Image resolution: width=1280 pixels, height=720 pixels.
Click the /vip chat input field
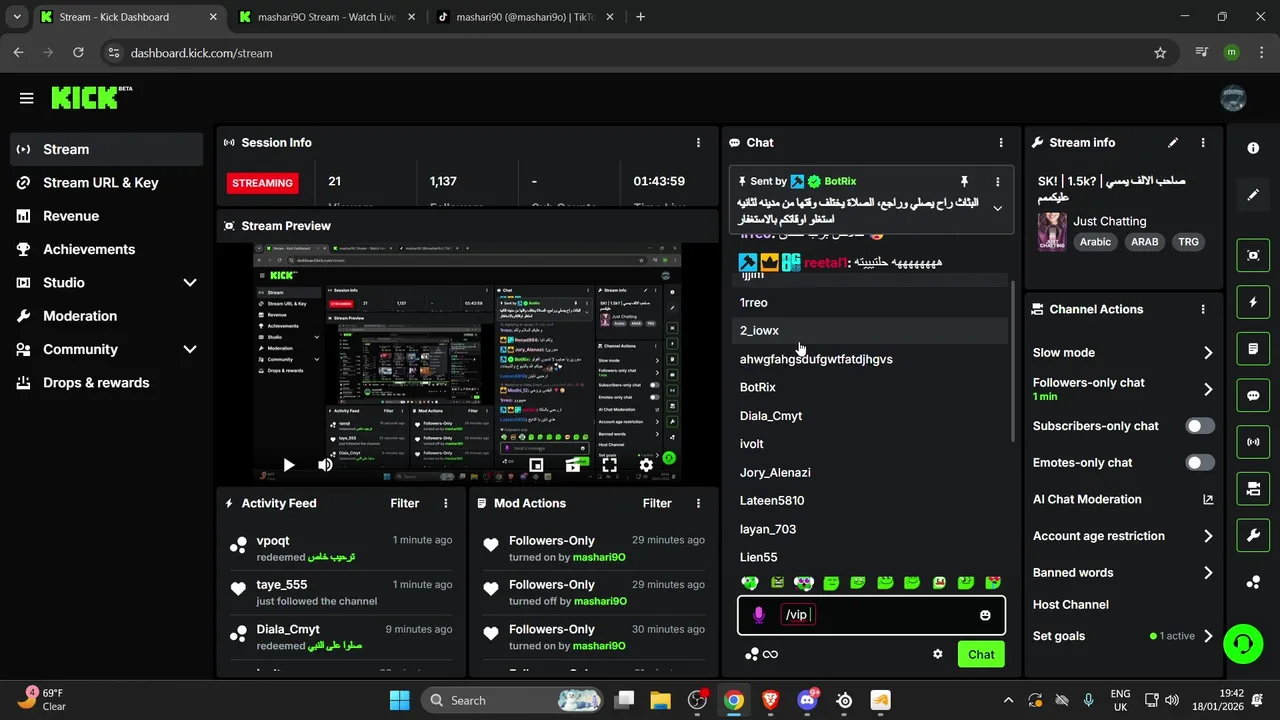tap(871, 615)
